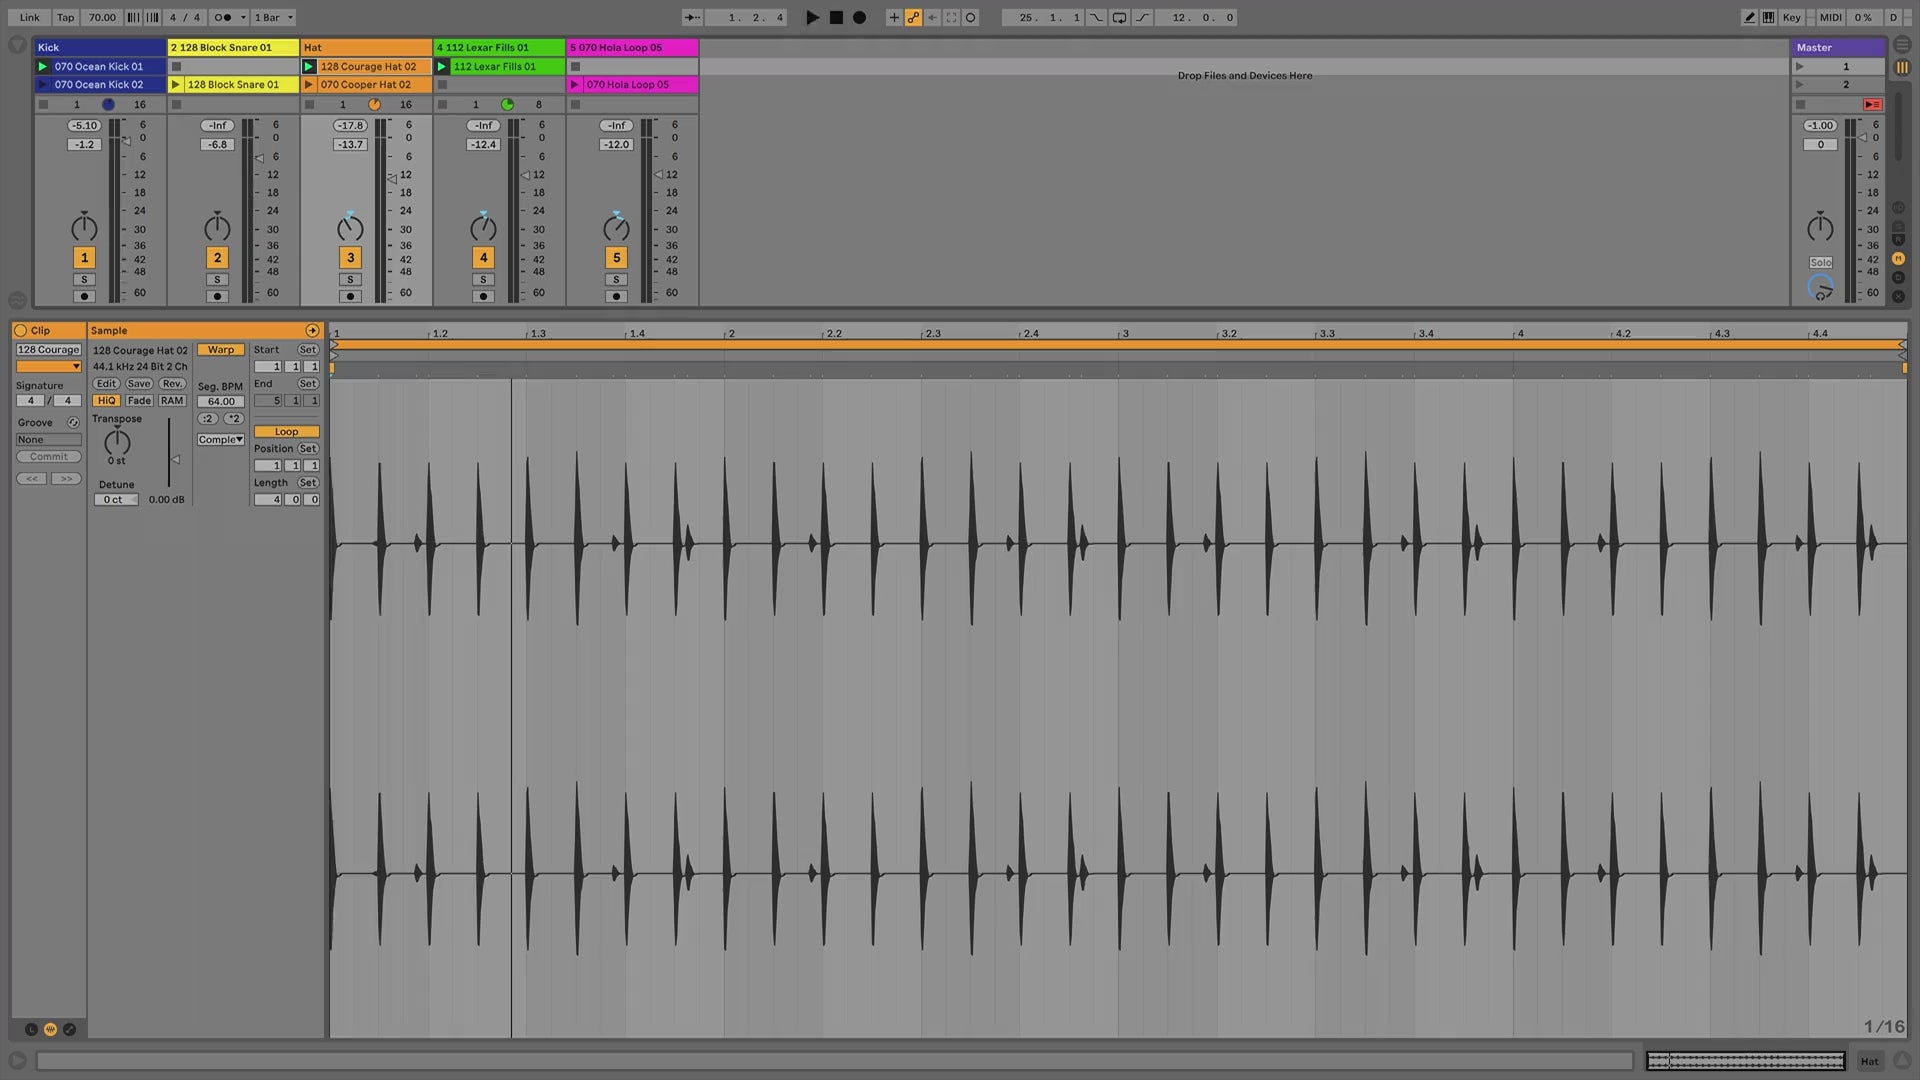The image size is (1920, 1080).
Task: Click the Warp button in clip view
Action: [219, 348]
